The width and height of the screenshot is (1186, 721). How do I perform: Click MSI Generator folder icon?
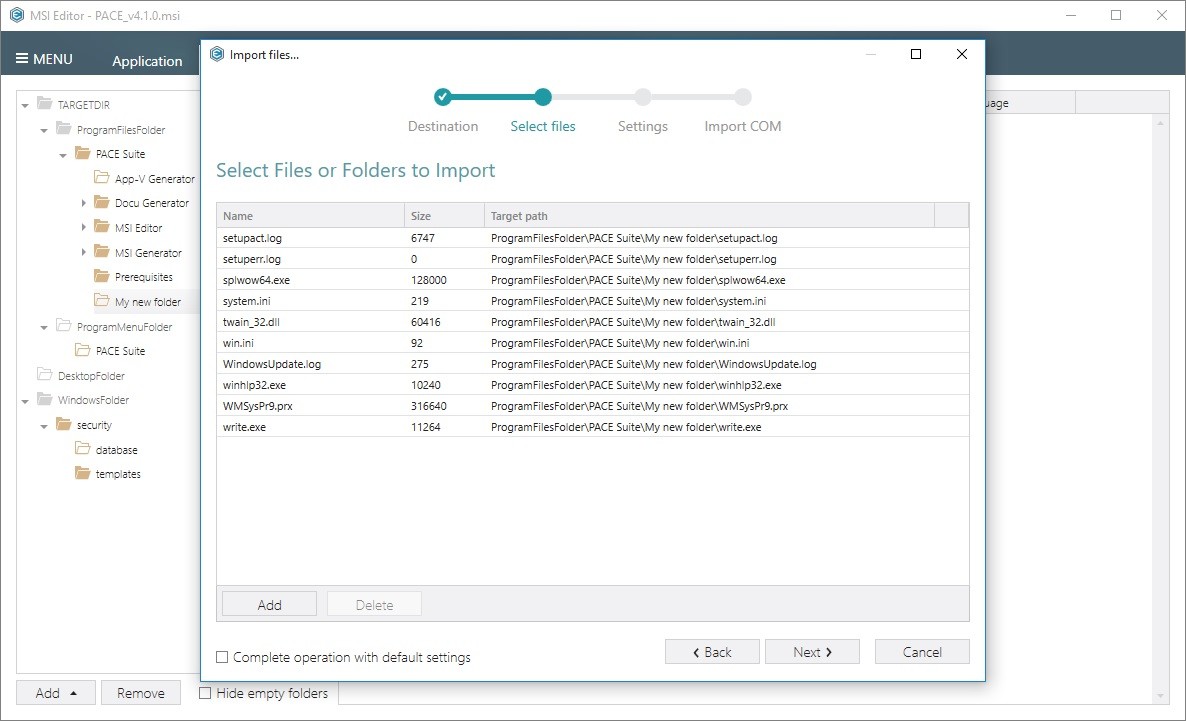click(x=101, y=252)
